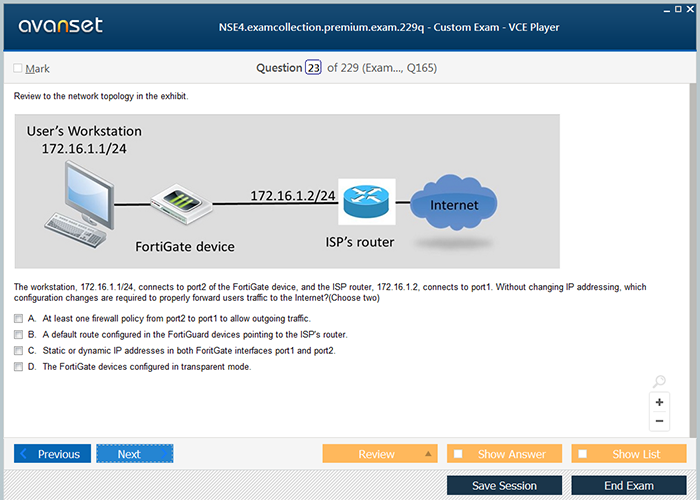Tick answer B default route option
This screenshot has height=500, width=700.
(x=19, y=335)
